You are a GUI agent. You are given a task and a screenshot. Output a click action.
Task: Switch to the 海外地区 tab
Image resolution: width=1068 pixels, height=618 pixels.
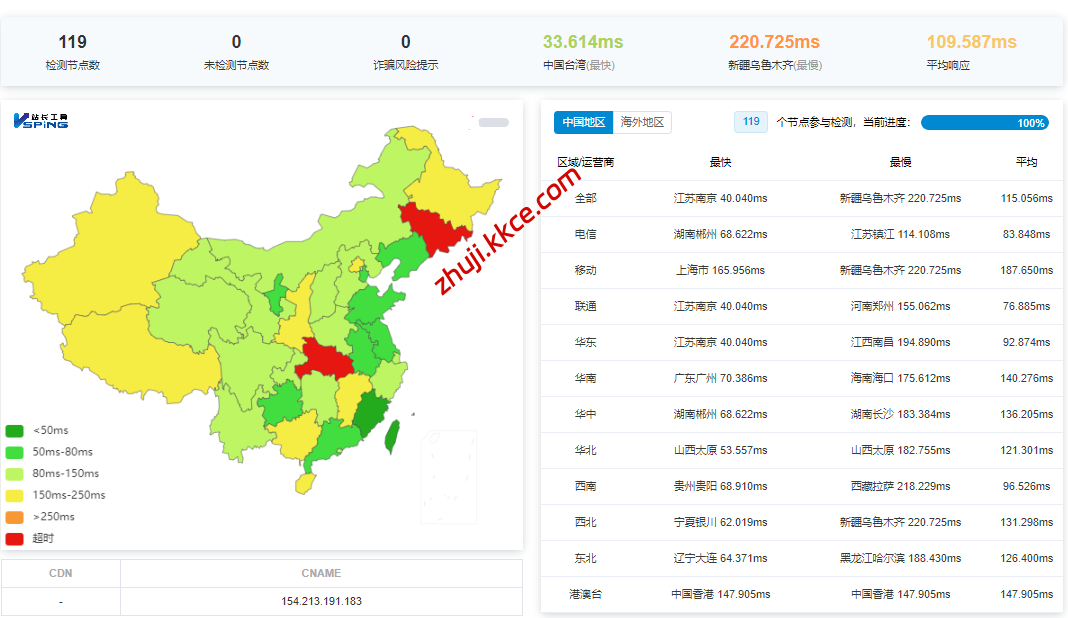[642, 122]
